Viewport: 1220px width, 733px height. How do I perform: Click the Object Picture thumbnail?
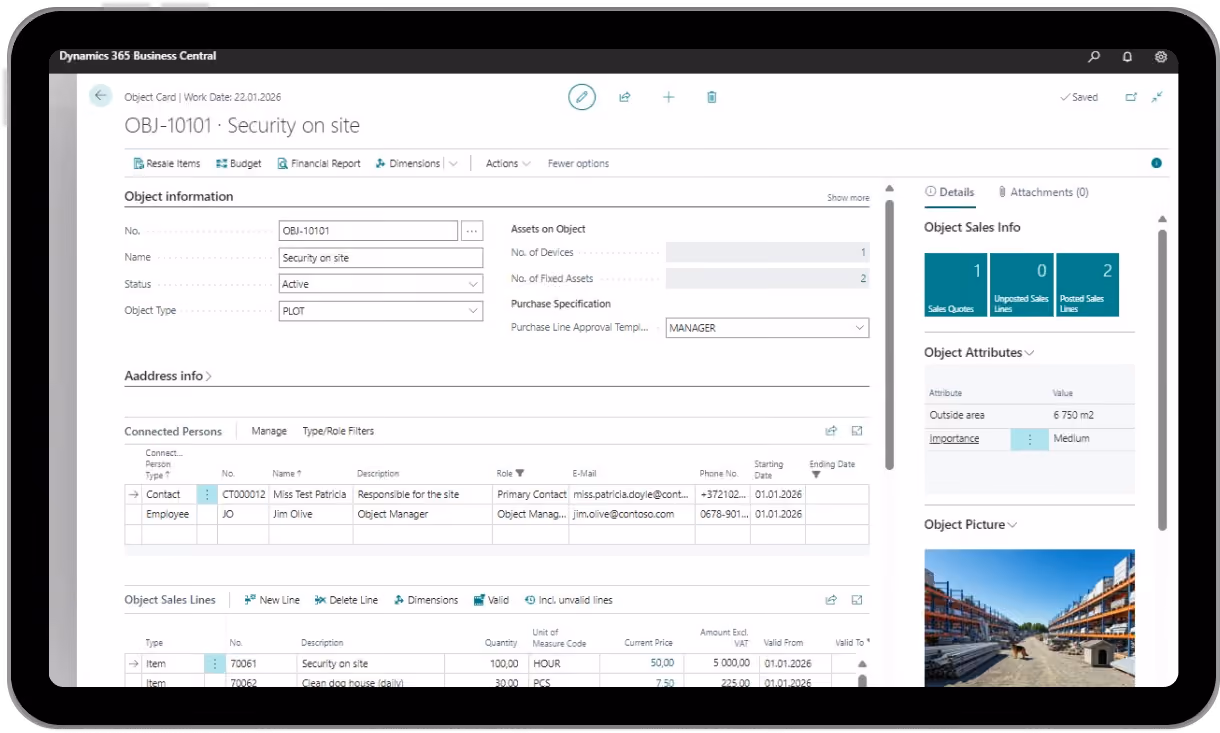[x=1029, y=617]
